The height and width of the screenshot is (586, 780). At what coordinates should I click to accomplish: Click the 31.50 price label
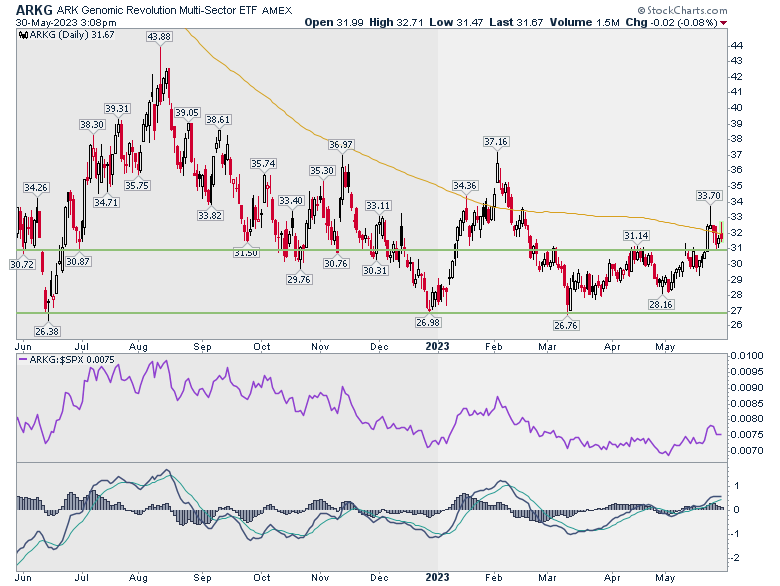click(x=246, y=253)
